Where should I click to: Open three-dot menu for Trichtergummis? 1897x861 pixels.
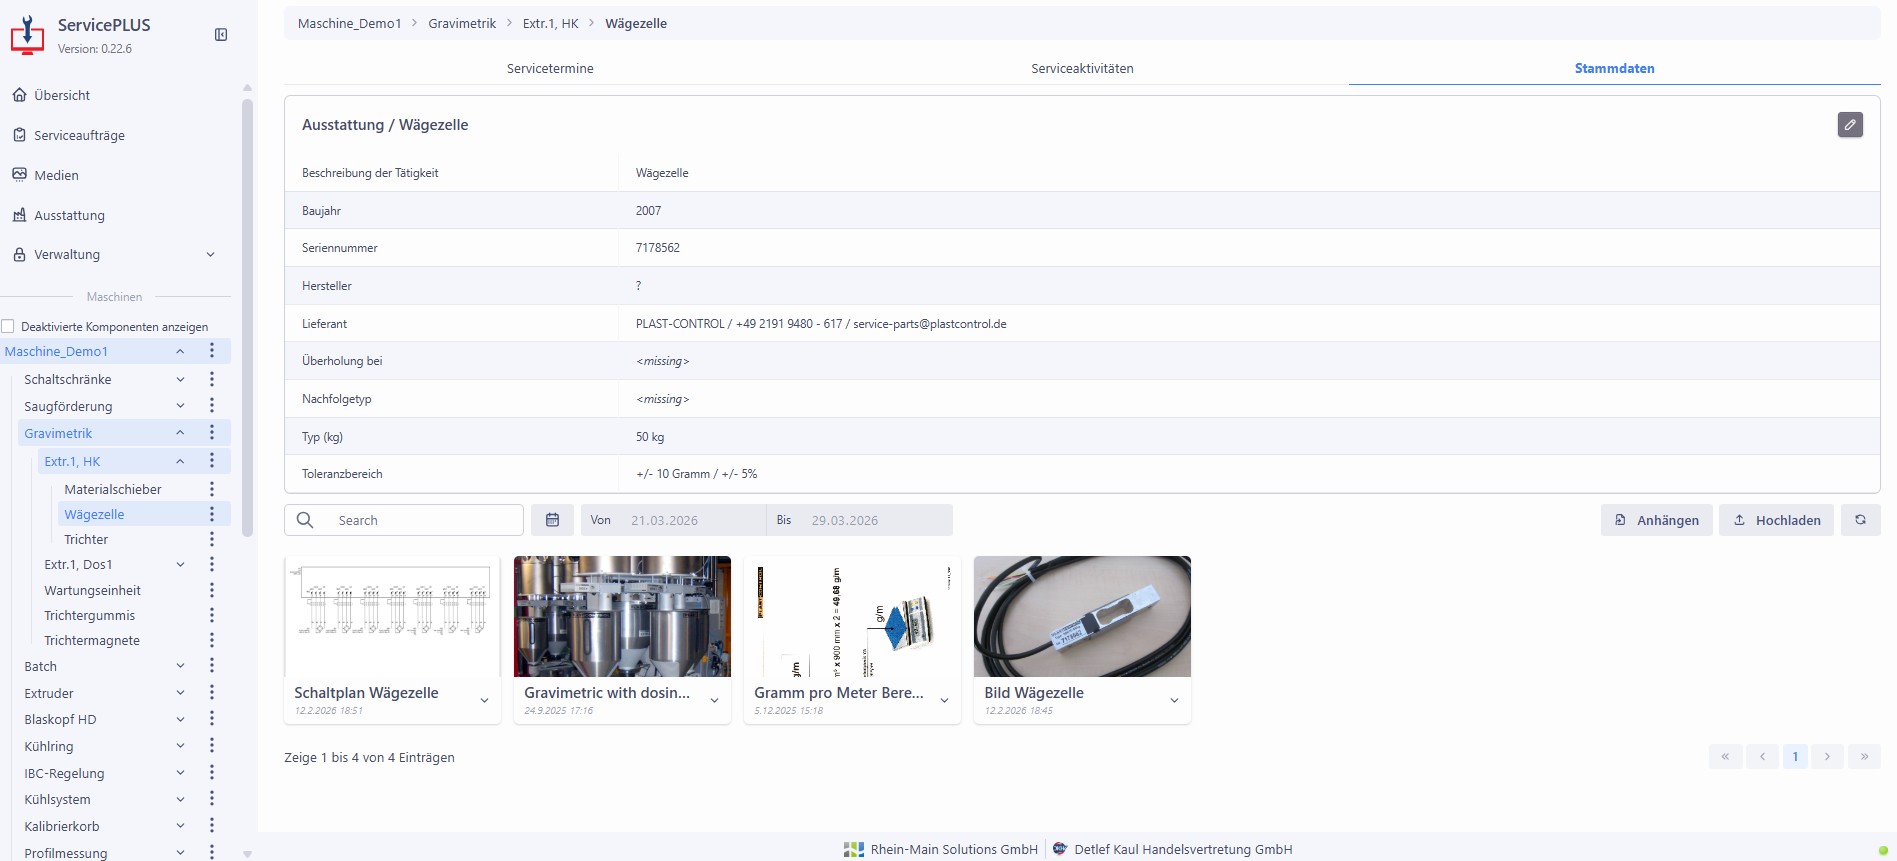(x=212, y=615)
